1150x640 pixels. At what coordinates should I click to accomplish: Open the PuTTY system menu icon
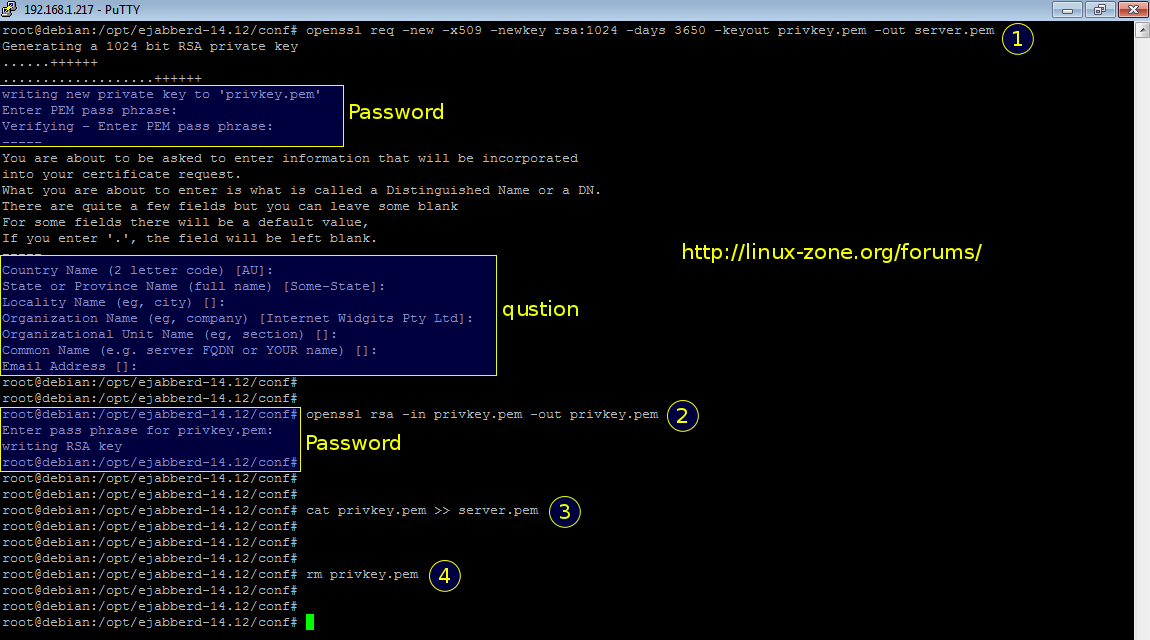coord(11,9)
